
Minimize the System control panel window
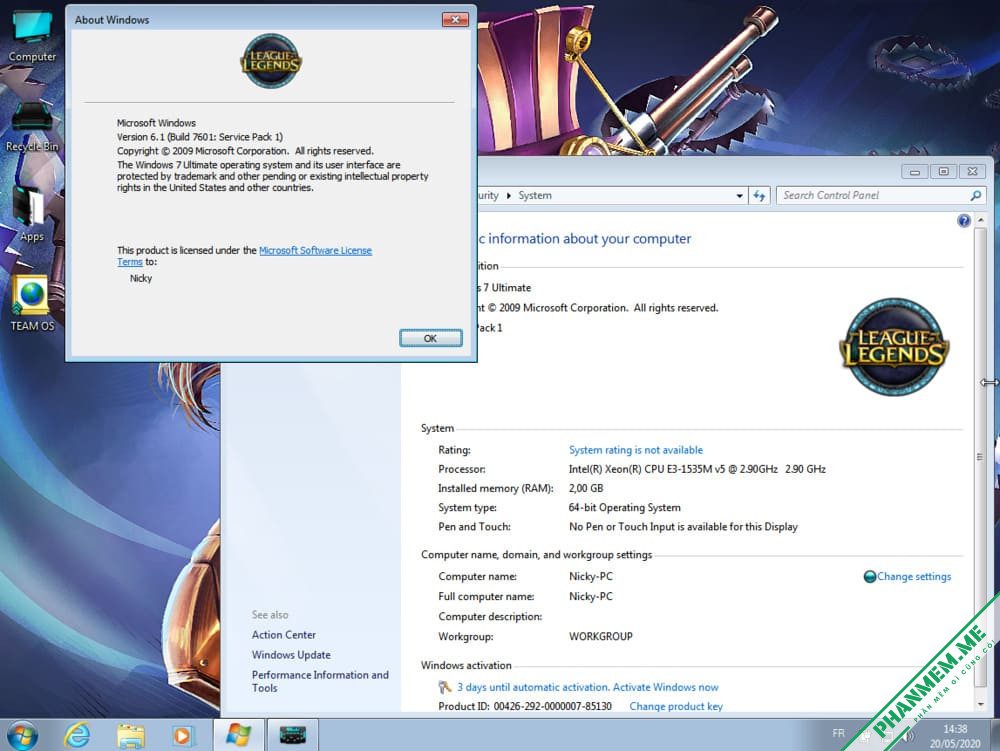[915, 171]
